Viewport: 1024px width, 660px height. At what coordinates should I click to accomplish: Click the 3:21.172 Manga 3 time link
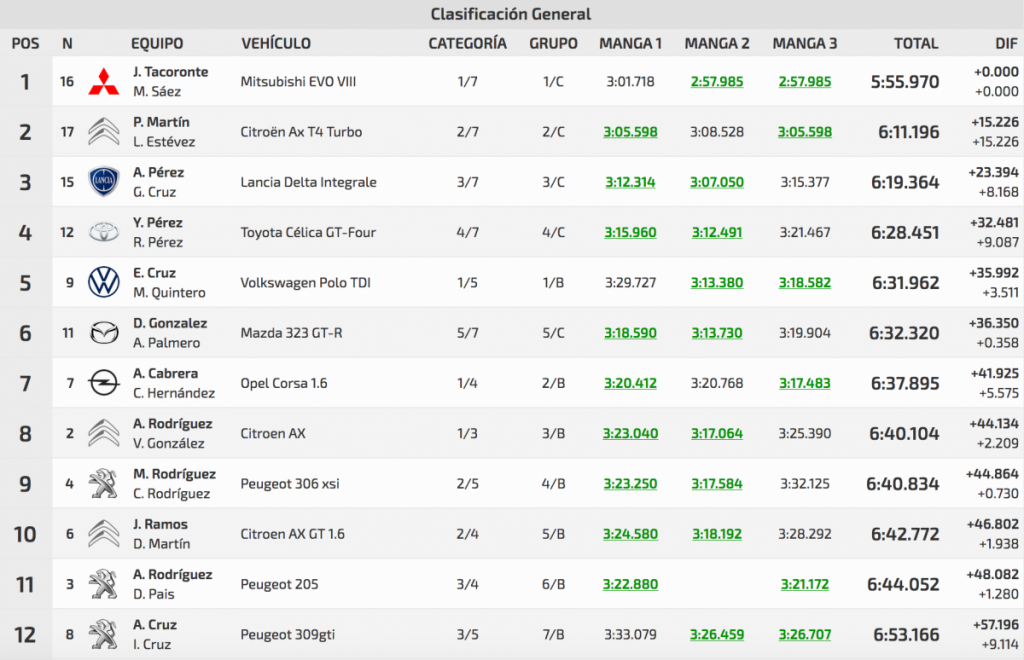click(805, 584)
